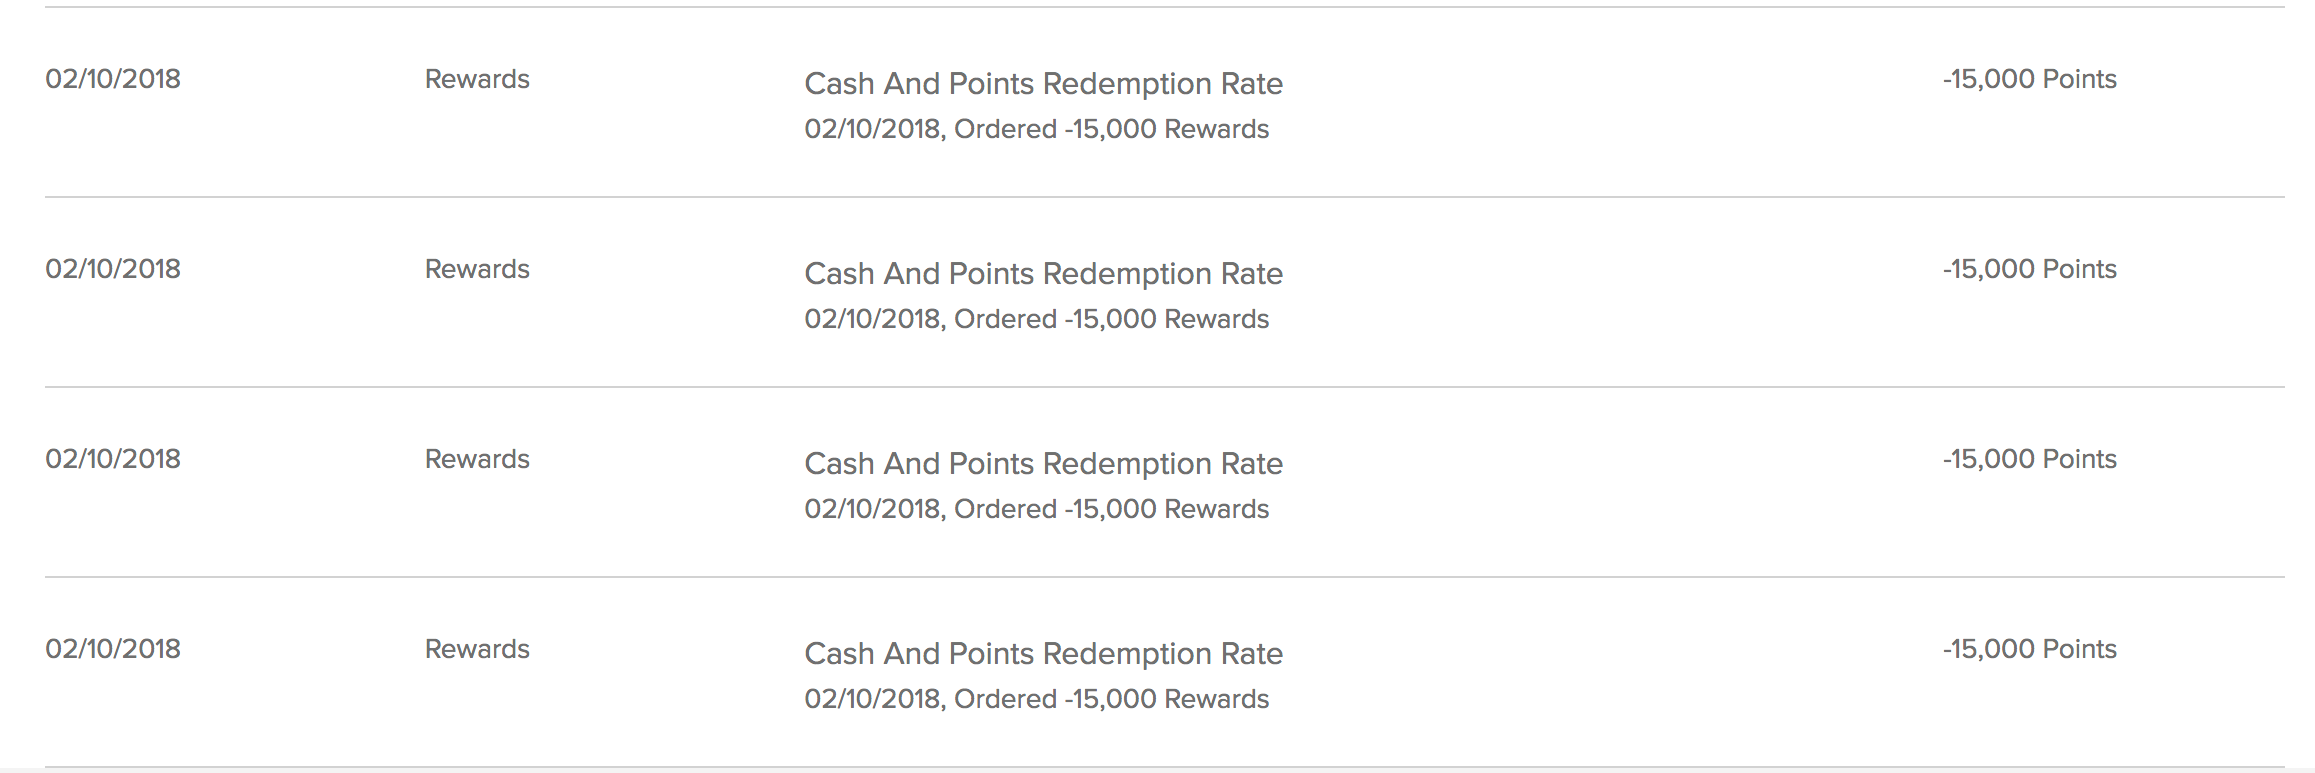Select the Rewards label in the first row
The height and width of the screenshot is (773, 2315).
(477, 79)
